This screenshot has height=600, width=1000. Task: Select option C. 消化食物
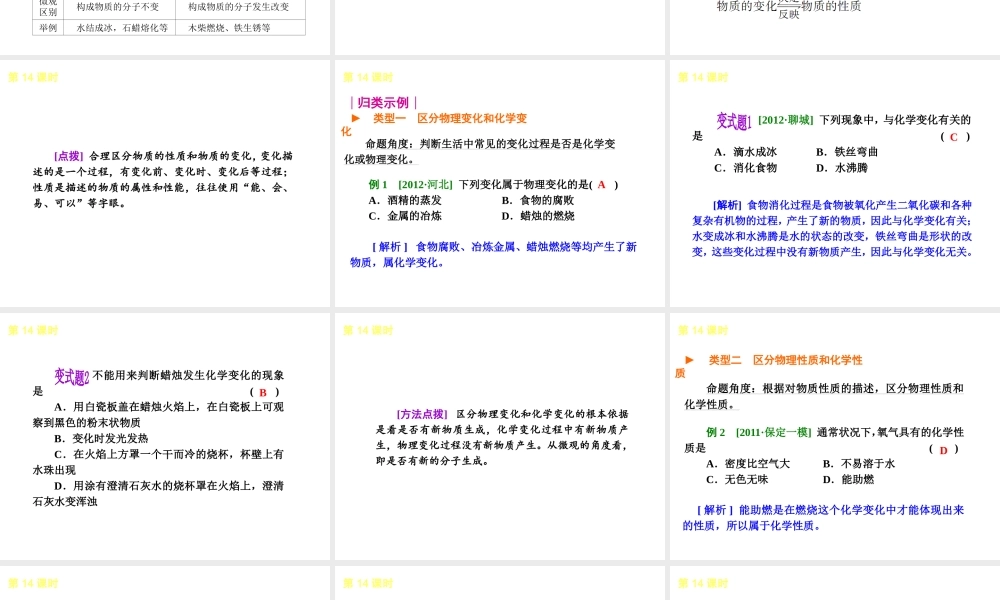coord(746,168)
